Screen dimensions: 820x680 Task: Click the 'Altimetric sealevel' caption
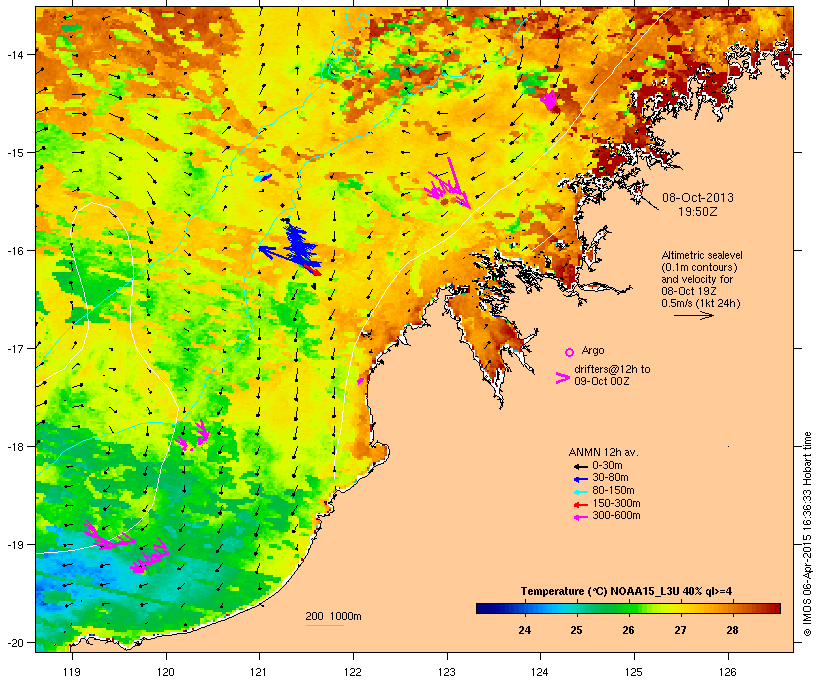pyautogui.click(x=702, y=255)
